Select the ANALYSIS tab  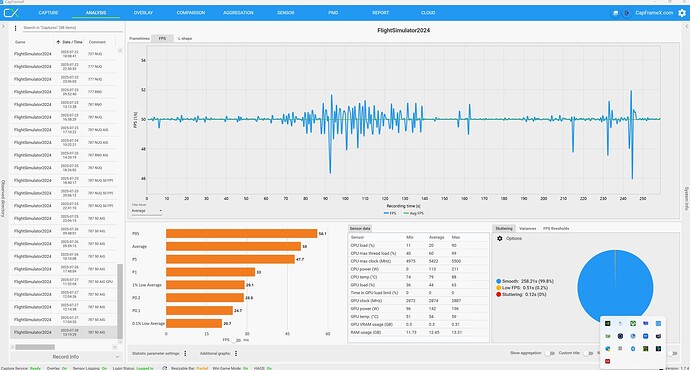(96, 13)
